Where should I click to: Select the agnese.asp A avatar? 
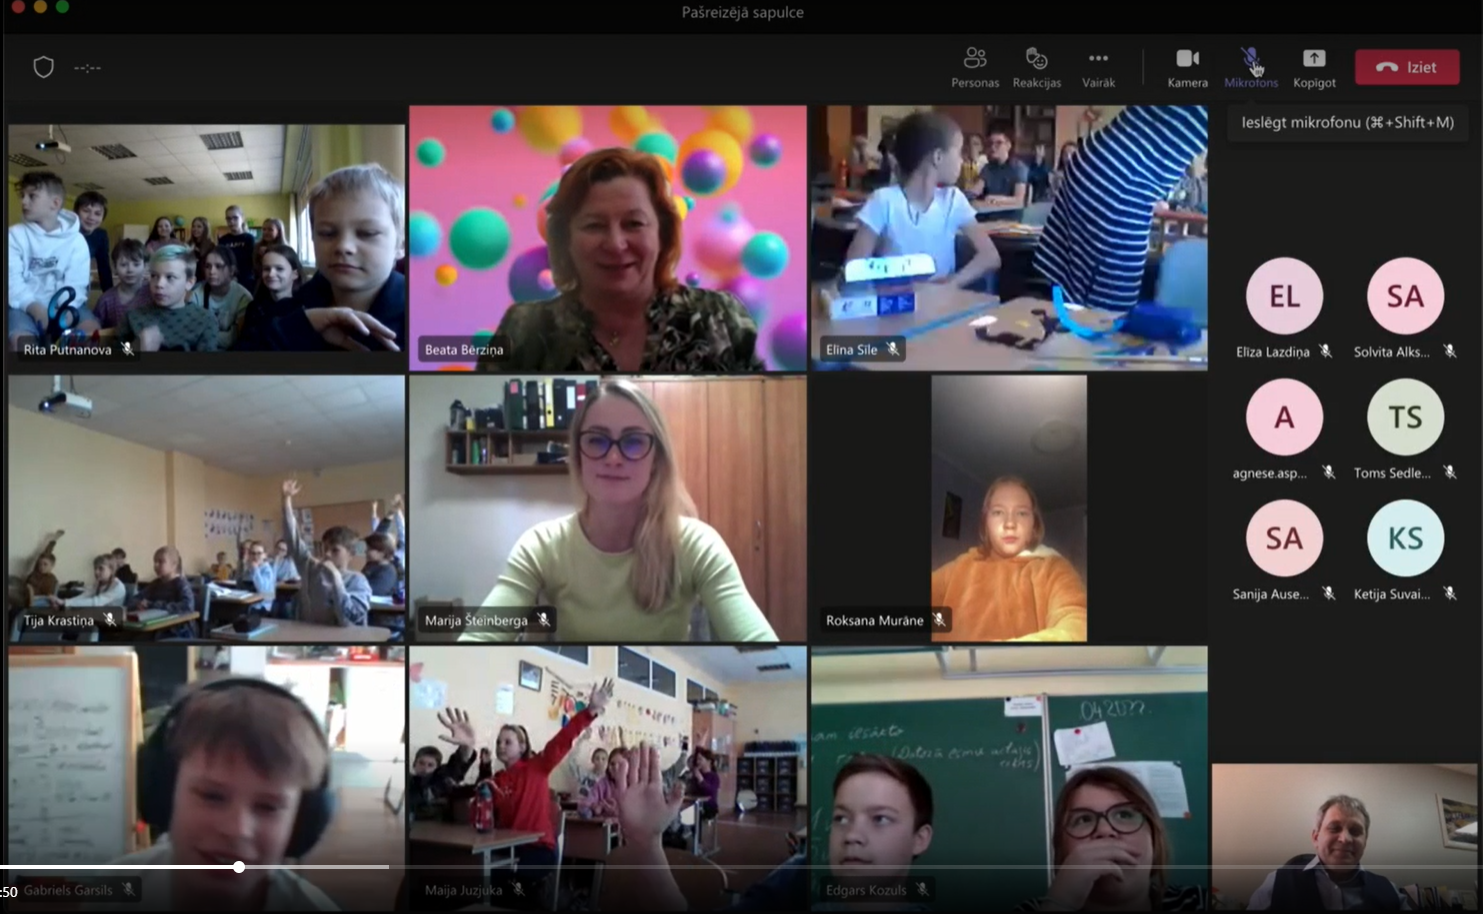click(1284, 417)
